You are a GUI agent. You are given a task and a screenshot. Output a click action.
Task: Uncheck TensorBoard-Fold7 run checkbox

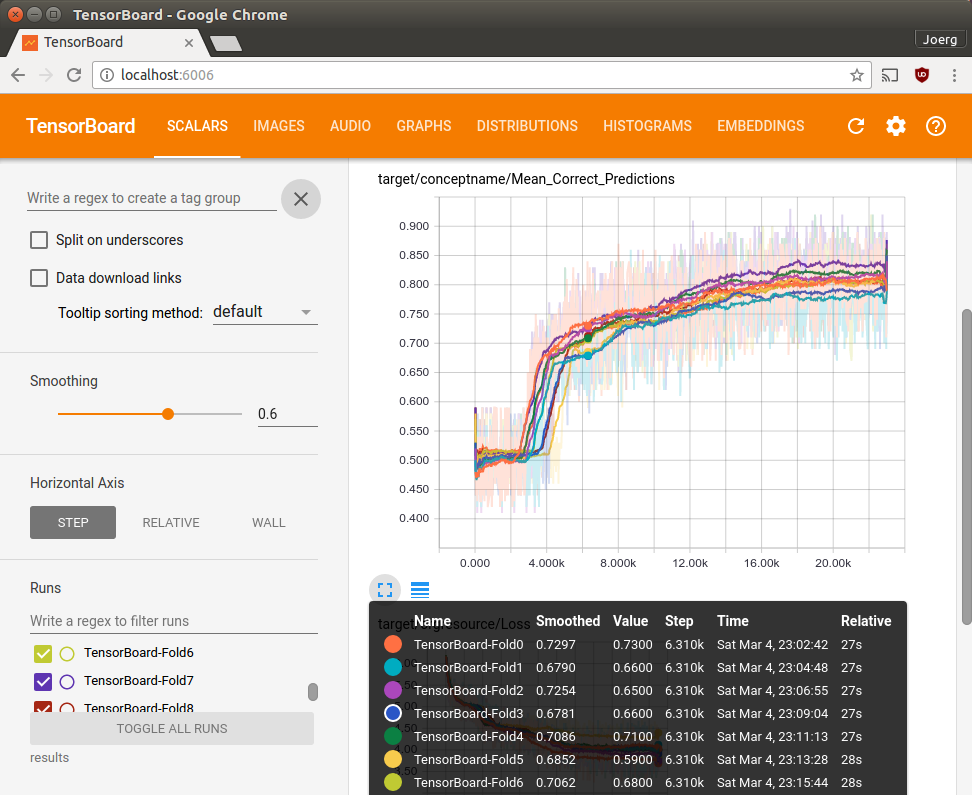[43, 682]
